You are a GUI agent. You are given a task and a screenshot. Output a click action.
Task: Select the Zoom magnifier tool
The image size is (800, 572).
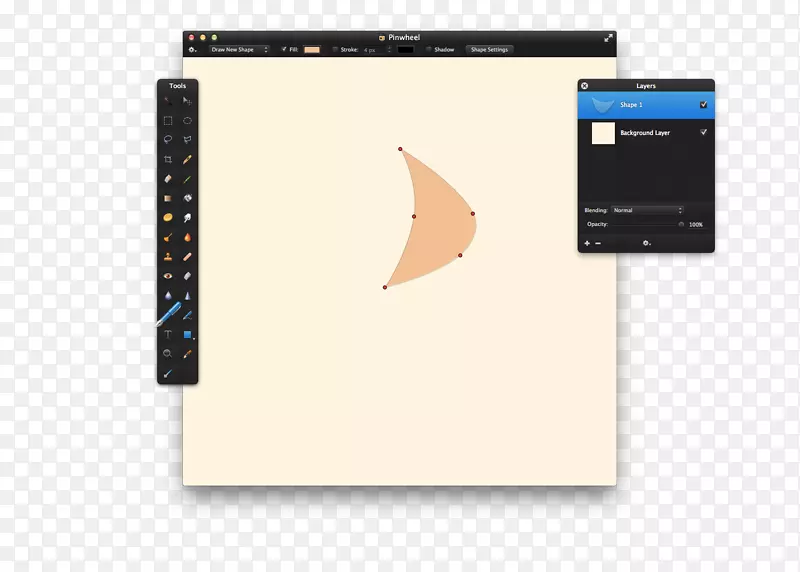(x=168, y=353)
